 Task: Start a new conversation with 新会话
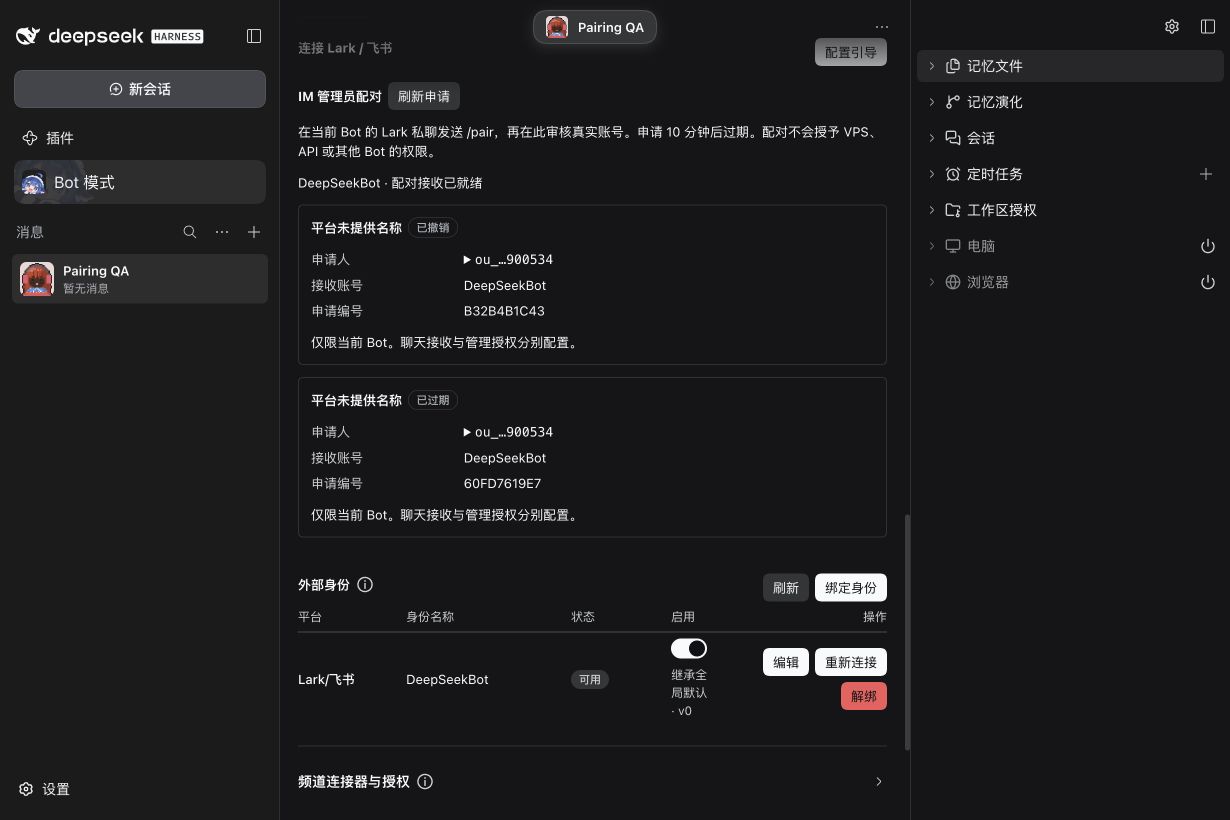[140, 89]
